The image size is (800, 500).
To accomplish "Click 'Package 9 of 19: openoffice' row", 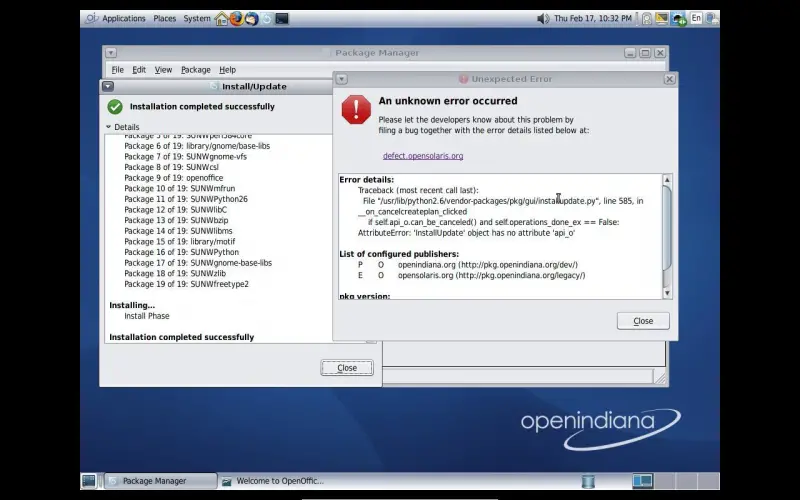I will pyautogui.click(x=173, y=178).
